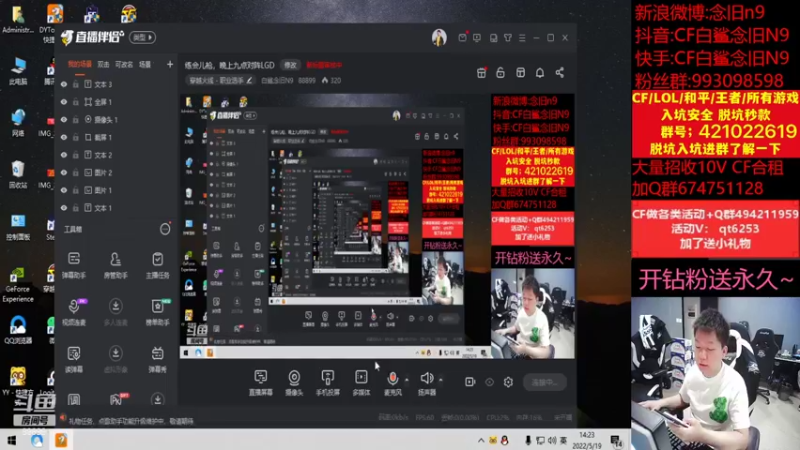
Task: Add a 多媒体 media source
Action: click(361, 382)
